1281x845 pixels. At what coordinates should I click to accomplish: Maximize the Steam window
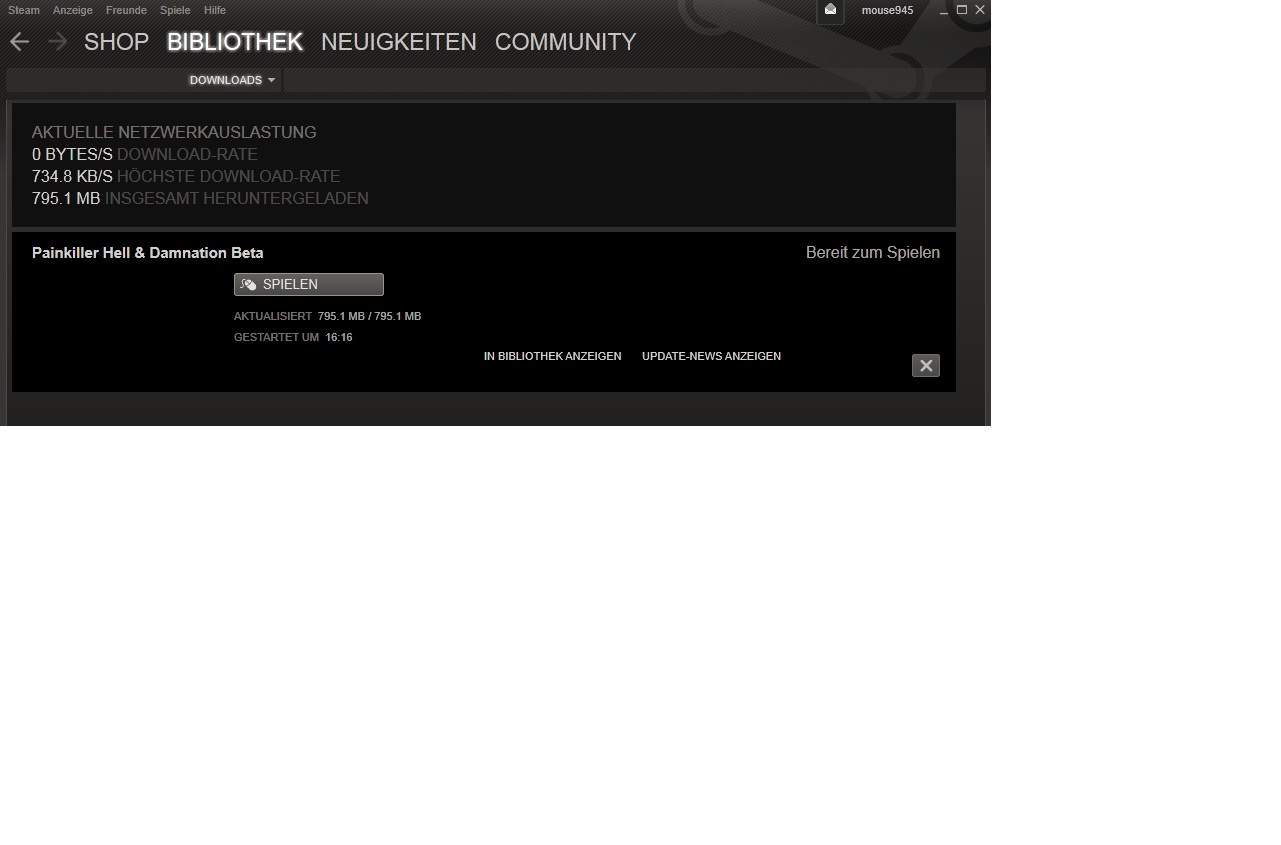click(962, 10)
